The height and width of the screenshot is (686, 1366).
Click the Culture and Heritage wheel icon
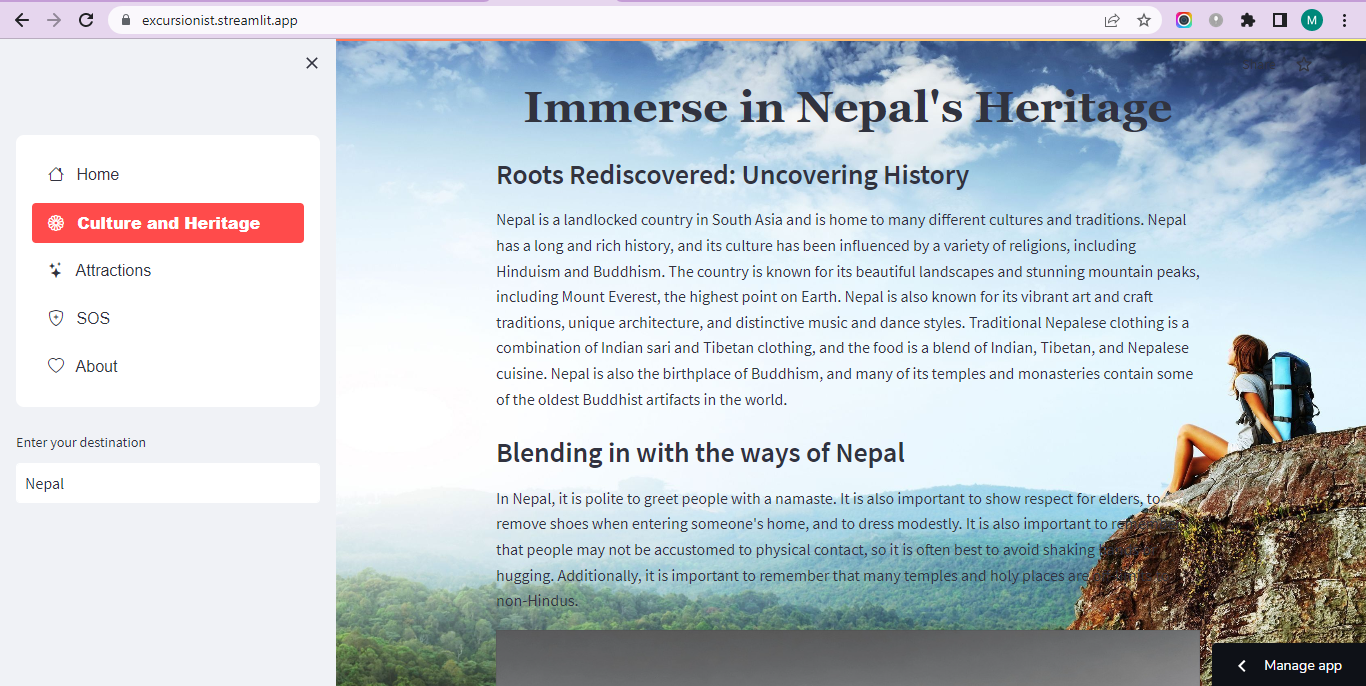pyautogui.click(x=56, y=223)
